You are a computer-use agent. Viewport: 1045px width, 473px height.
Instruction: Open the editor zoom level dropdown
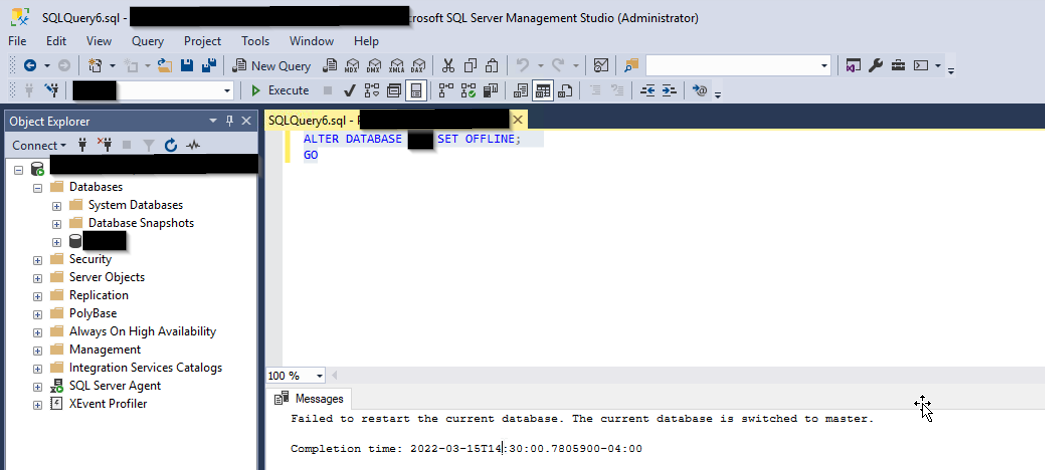(320, 376)
